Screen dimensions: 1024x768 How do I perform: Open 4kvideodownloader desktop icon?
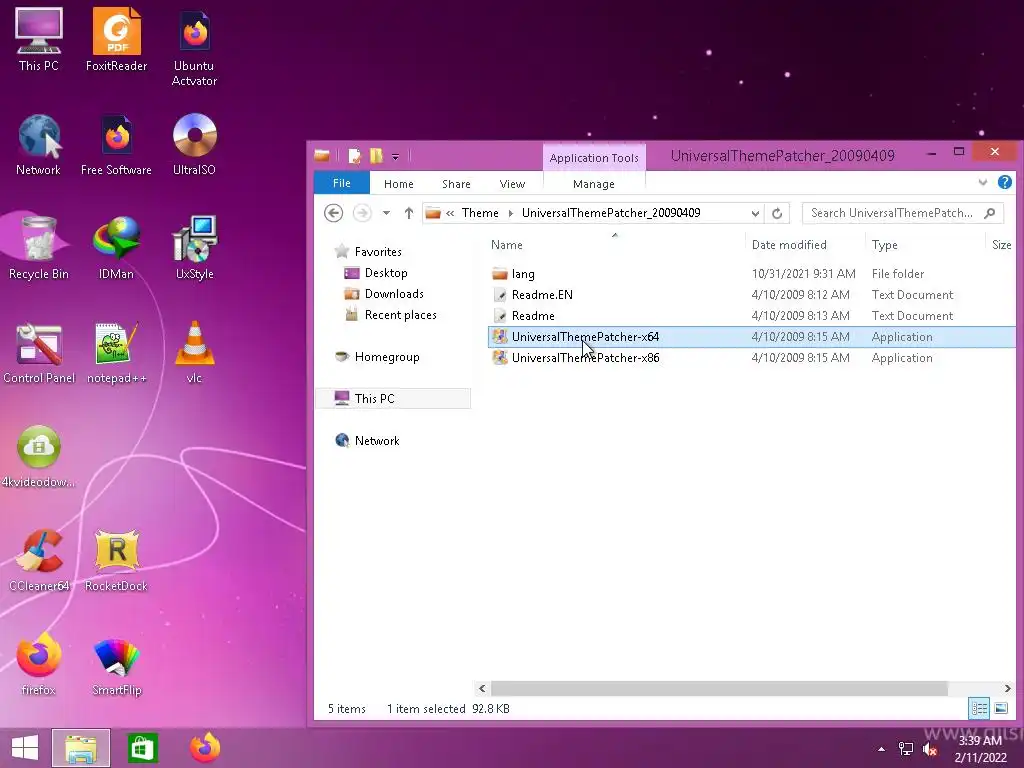pyautogui.click(x=39, y=456)
